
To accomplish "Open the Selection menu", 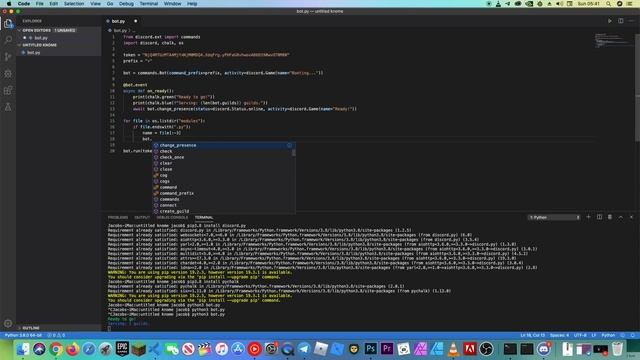I will pos(74,4).
